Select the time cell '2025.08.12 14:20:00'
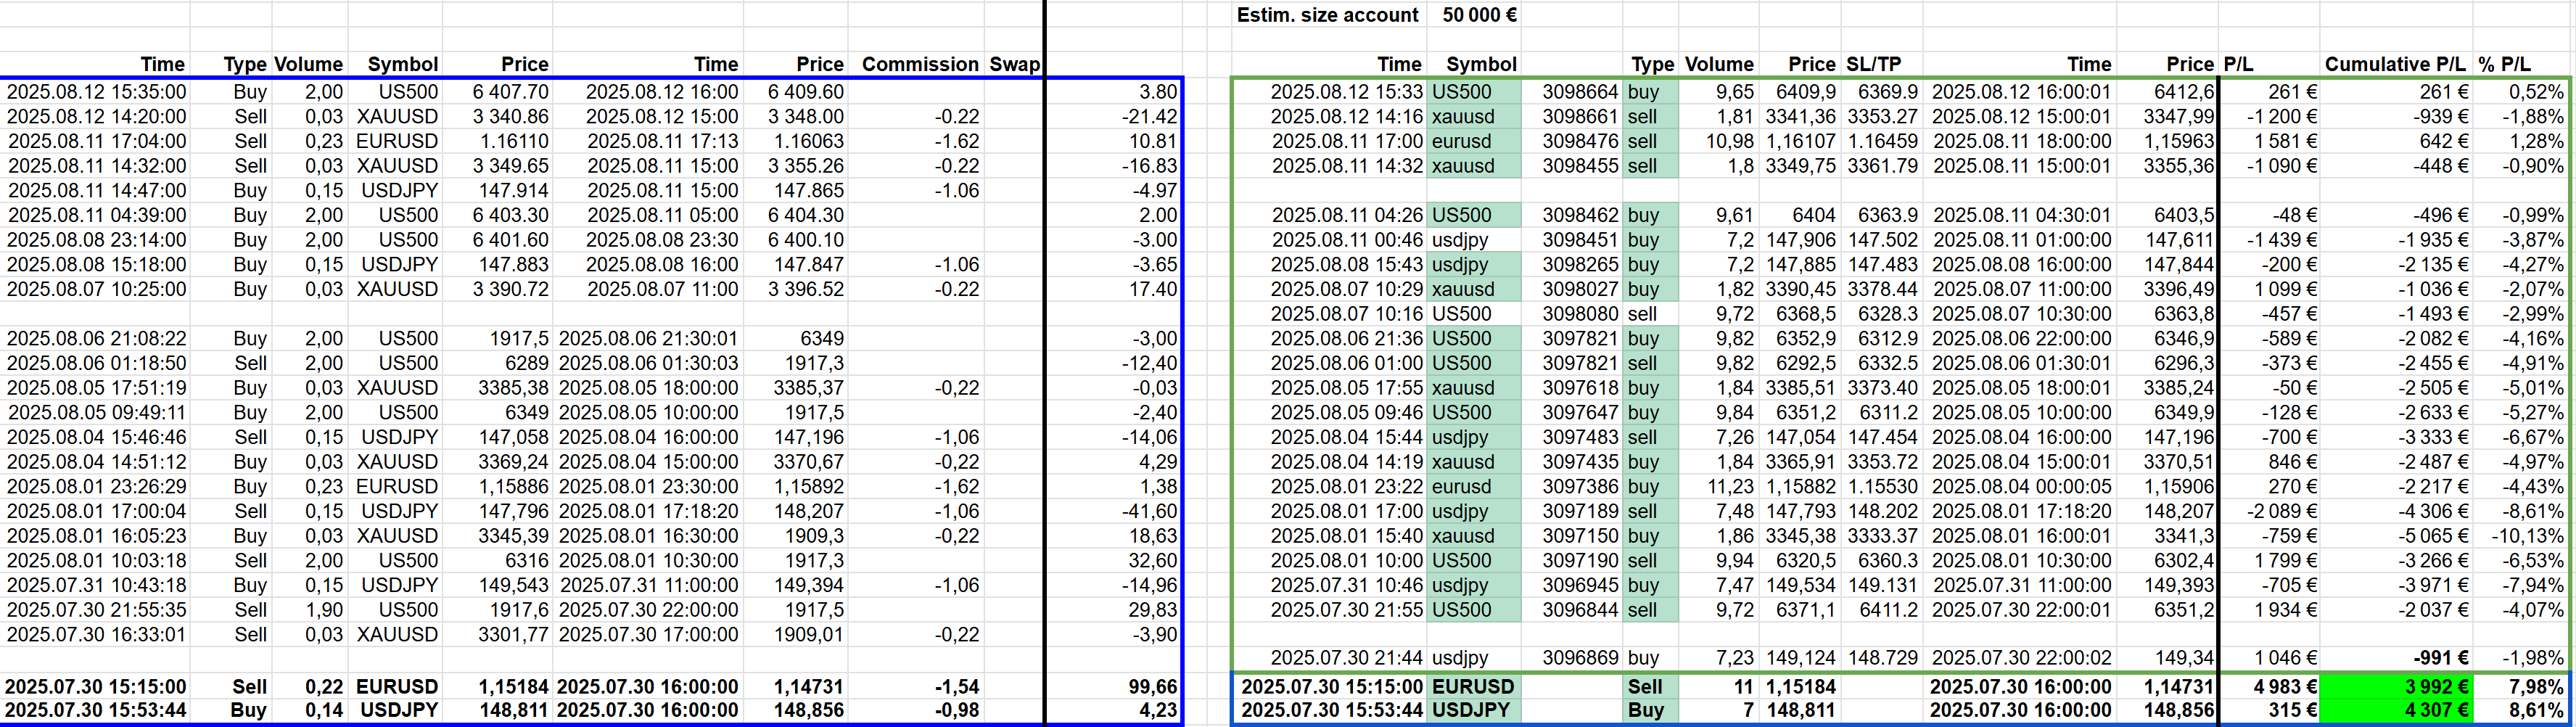 coord(96,117)
